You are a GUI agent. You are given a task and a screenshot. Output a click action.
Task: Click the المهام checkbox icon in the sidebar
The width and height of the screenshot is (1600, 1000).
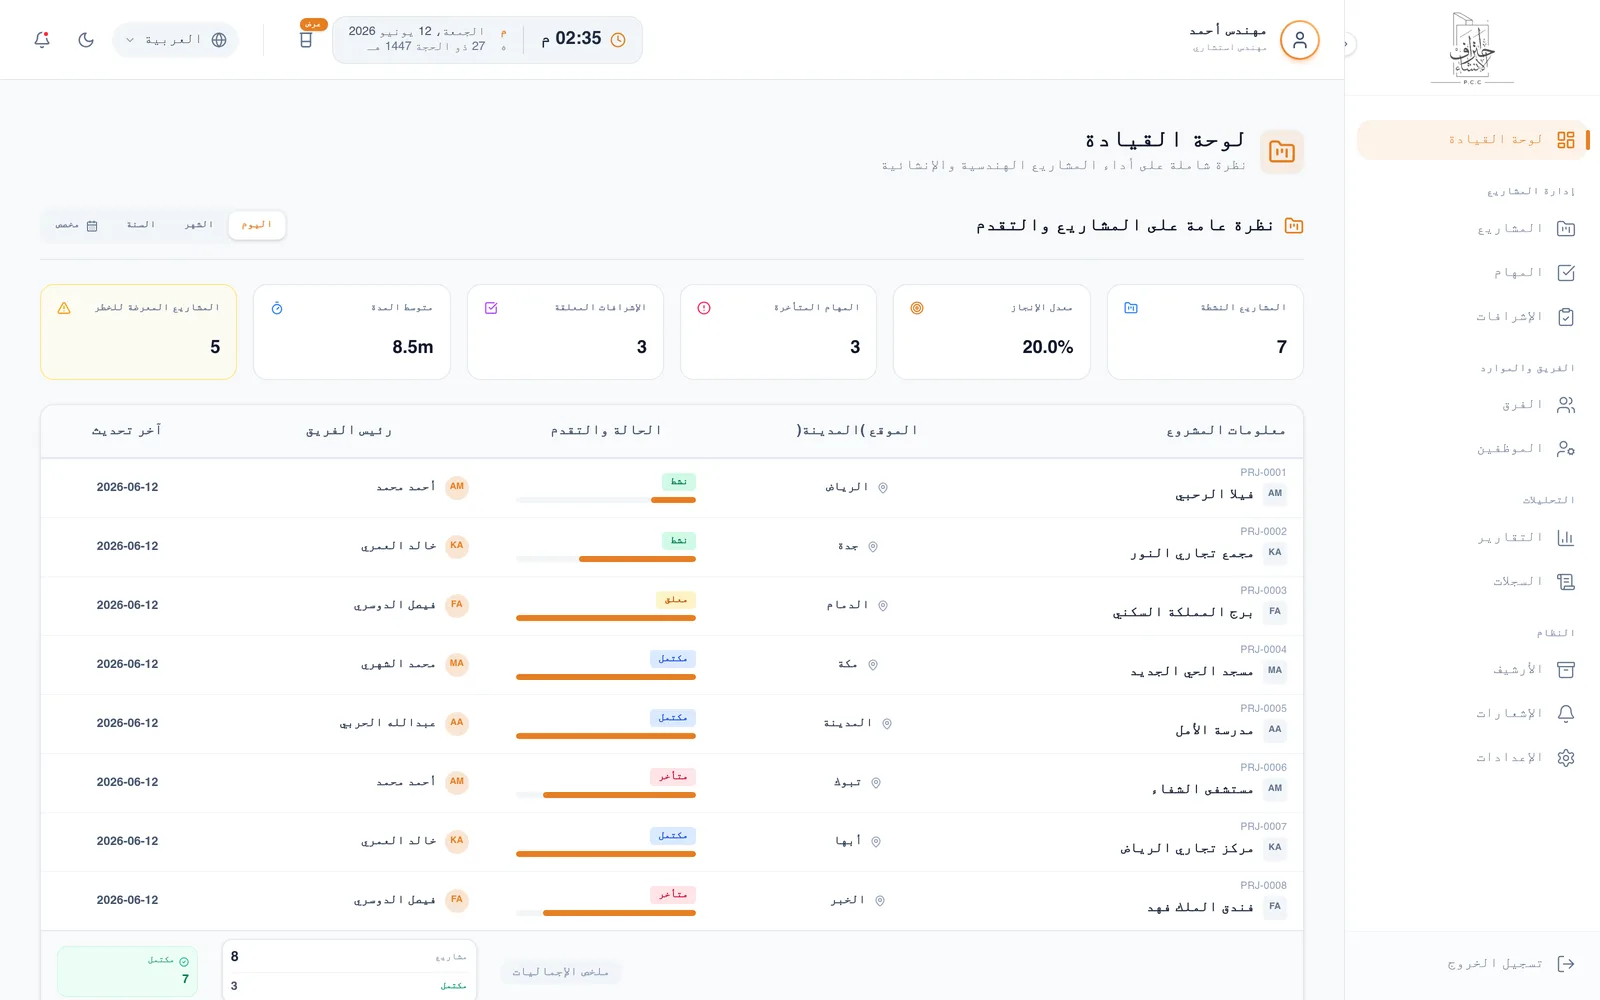(x=1566, y=273)
